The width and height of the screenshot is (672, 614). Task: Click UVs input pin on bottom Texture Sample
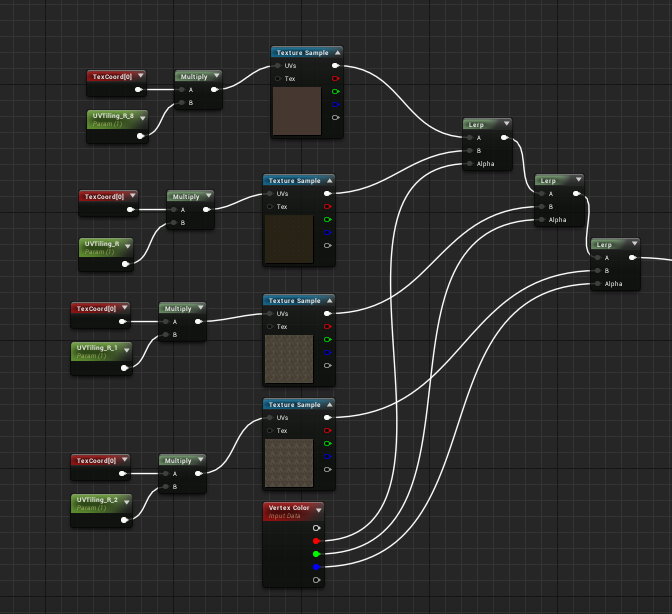(x=270, y=417)
